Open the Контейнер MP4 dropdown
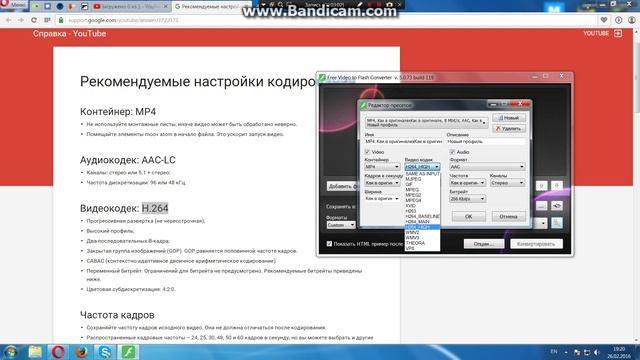 click(x=382, y=167)
